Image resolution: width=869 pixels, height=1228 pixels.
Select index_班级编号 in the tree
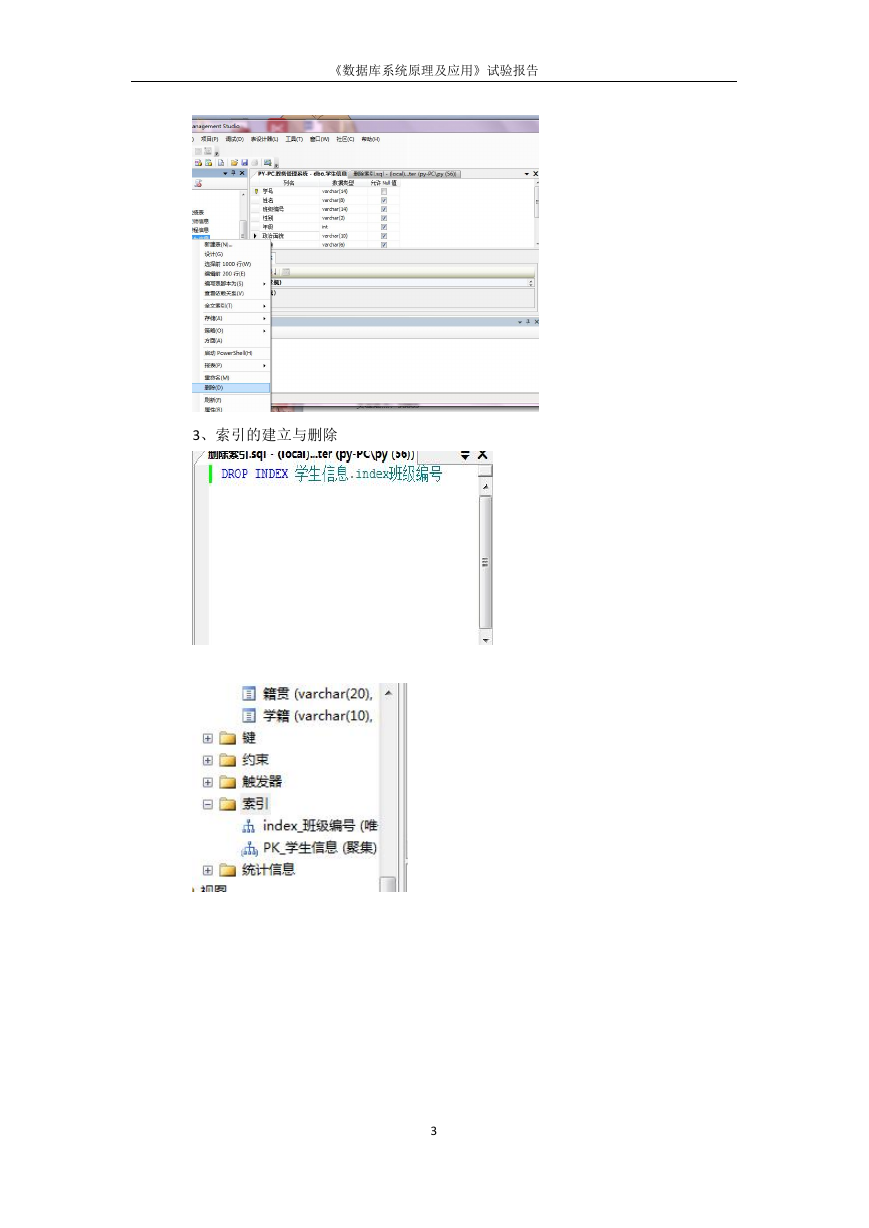point(320,826)
